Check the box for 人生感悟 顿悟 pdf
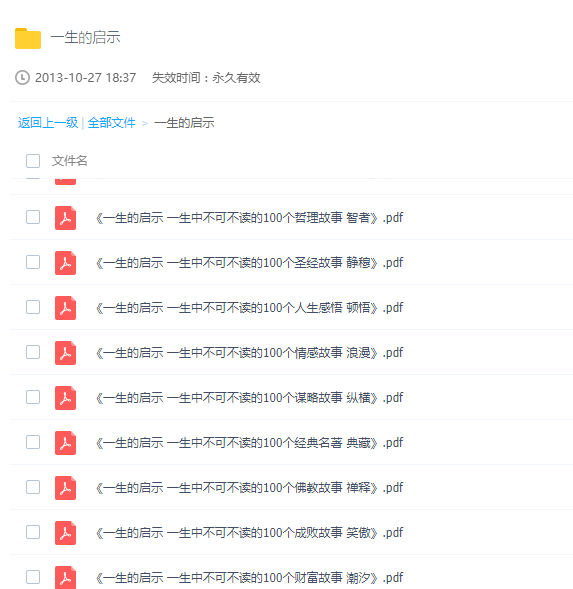This screenshot has width=573, height=589. coord(33,307)
